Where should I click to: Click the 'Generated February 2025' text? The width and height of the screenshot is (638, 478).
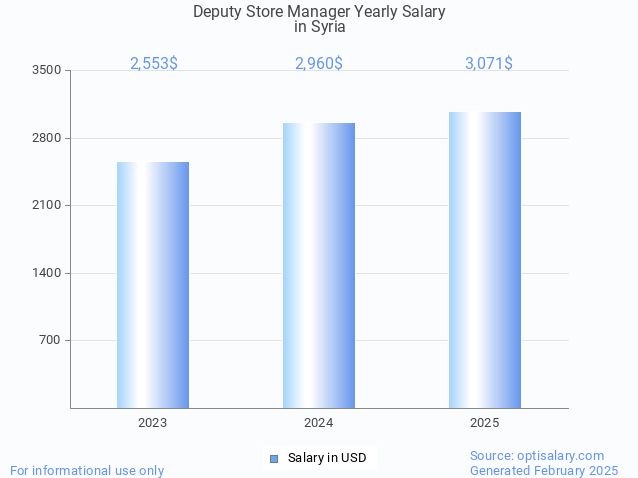point(544,471)
